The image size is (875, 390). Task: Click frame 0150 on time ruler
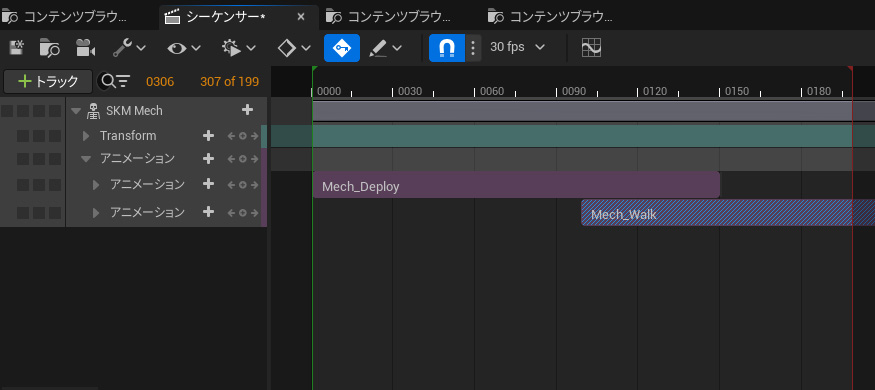pos(737,91)
